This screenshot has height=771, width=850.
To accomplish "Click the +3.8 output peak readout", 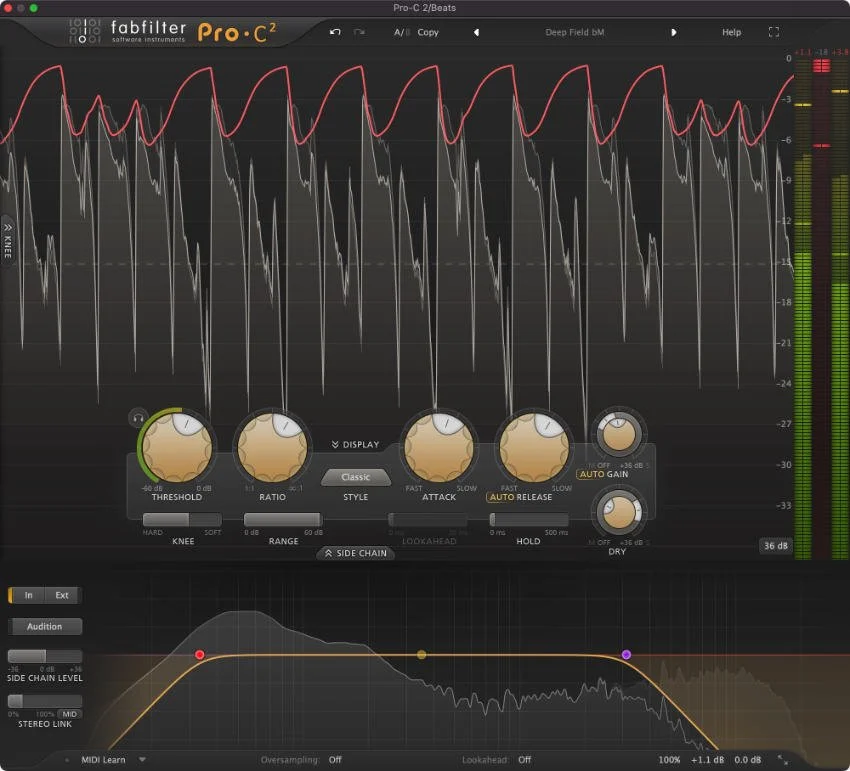I will click(840, 52).
